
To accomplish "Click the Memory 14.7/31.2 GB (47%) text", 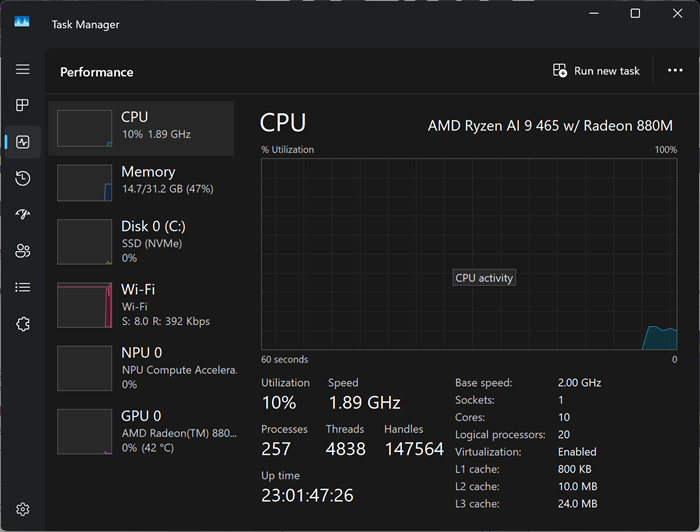I will pos(168,189).
